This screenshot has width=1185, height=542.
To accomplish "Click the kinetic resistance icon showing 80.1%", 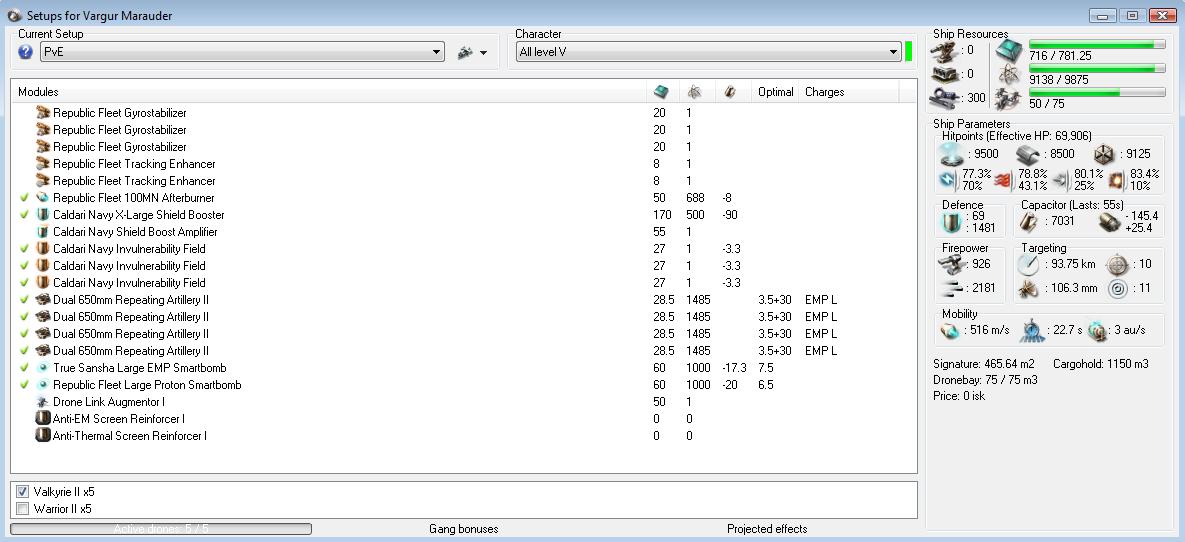I will (x=1060, y=180).
